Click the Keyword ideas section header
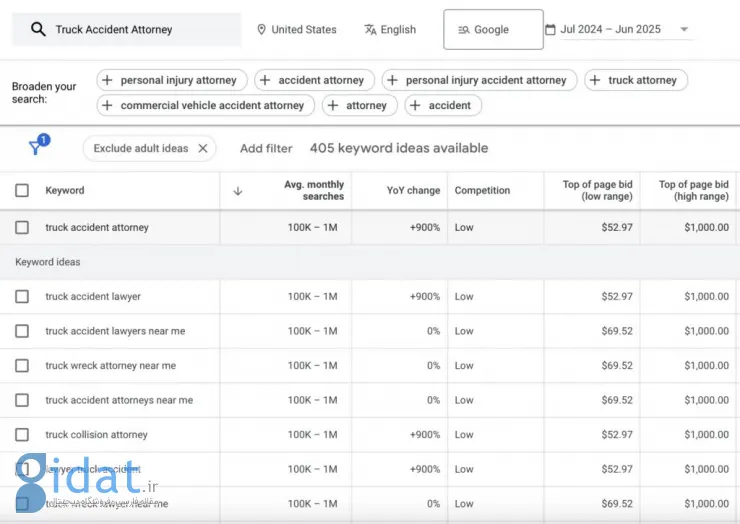Screen dimensions: 740x524 48,262
